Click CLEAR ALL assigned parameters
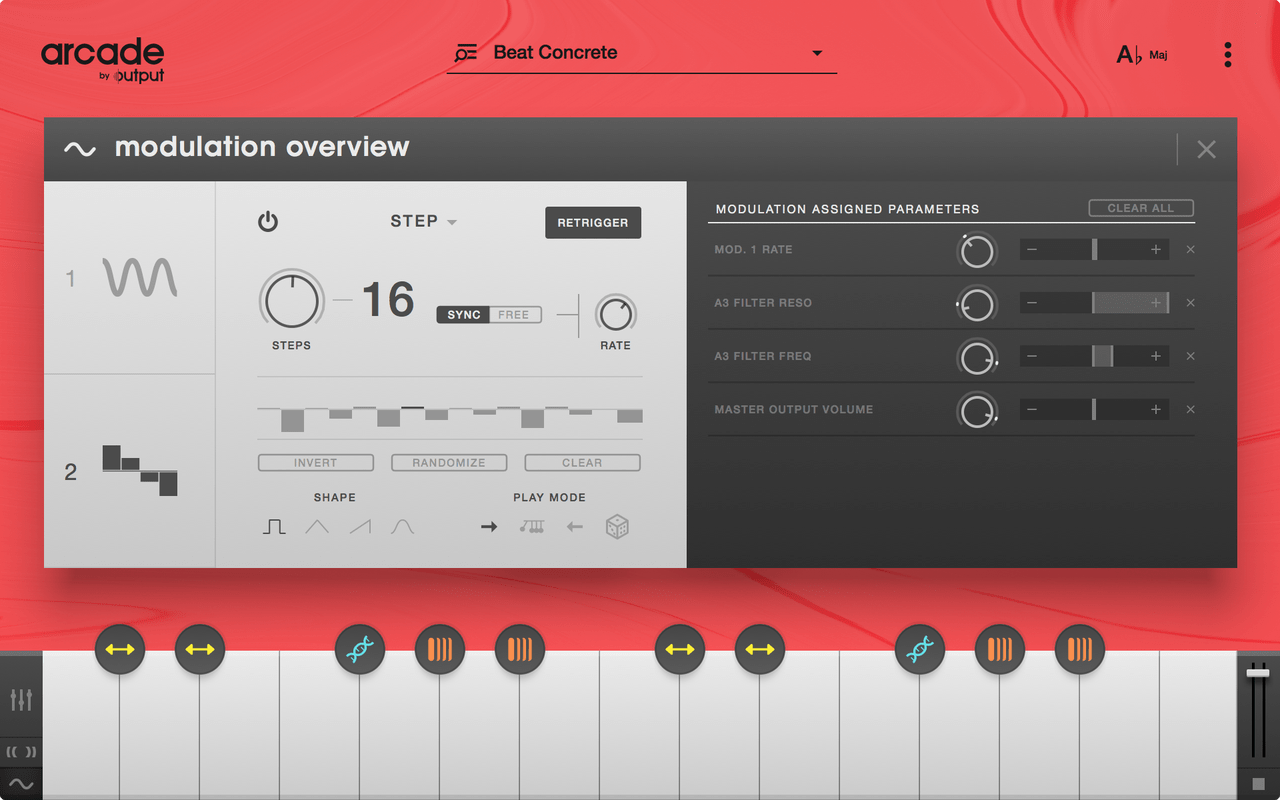 [1141, 208]
